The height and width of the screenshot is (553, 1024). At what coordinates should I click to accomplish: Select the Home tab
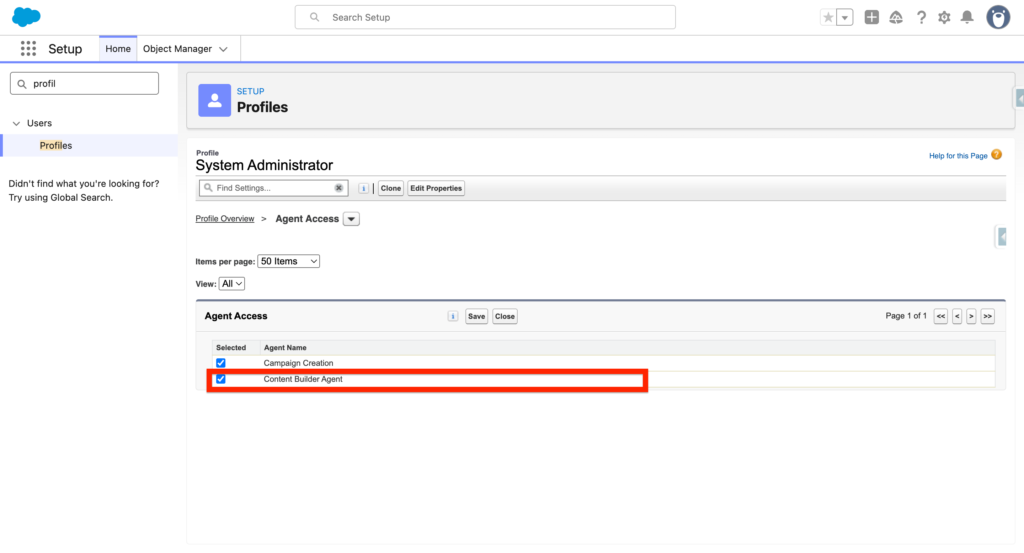(118, 49)
